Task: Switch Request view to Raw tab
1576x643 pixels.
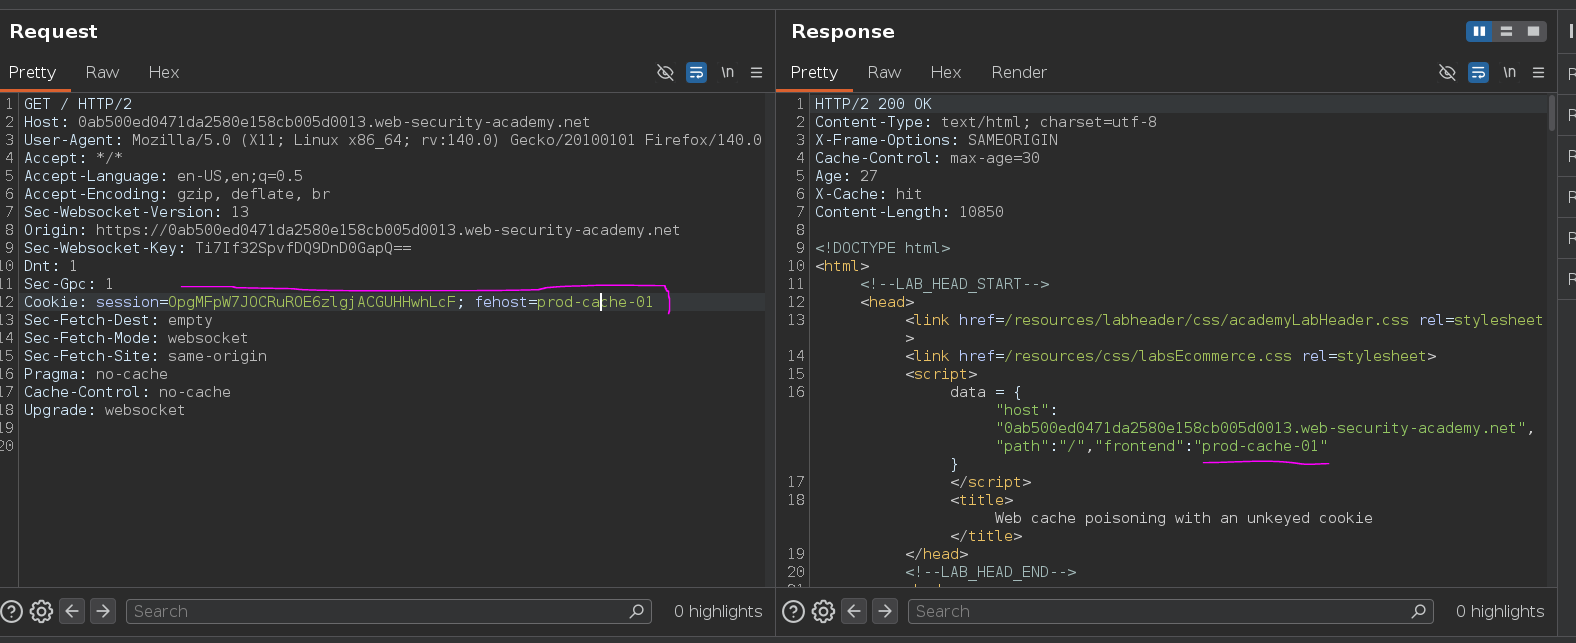Action: pyautogui.click(x=102, y=72)
